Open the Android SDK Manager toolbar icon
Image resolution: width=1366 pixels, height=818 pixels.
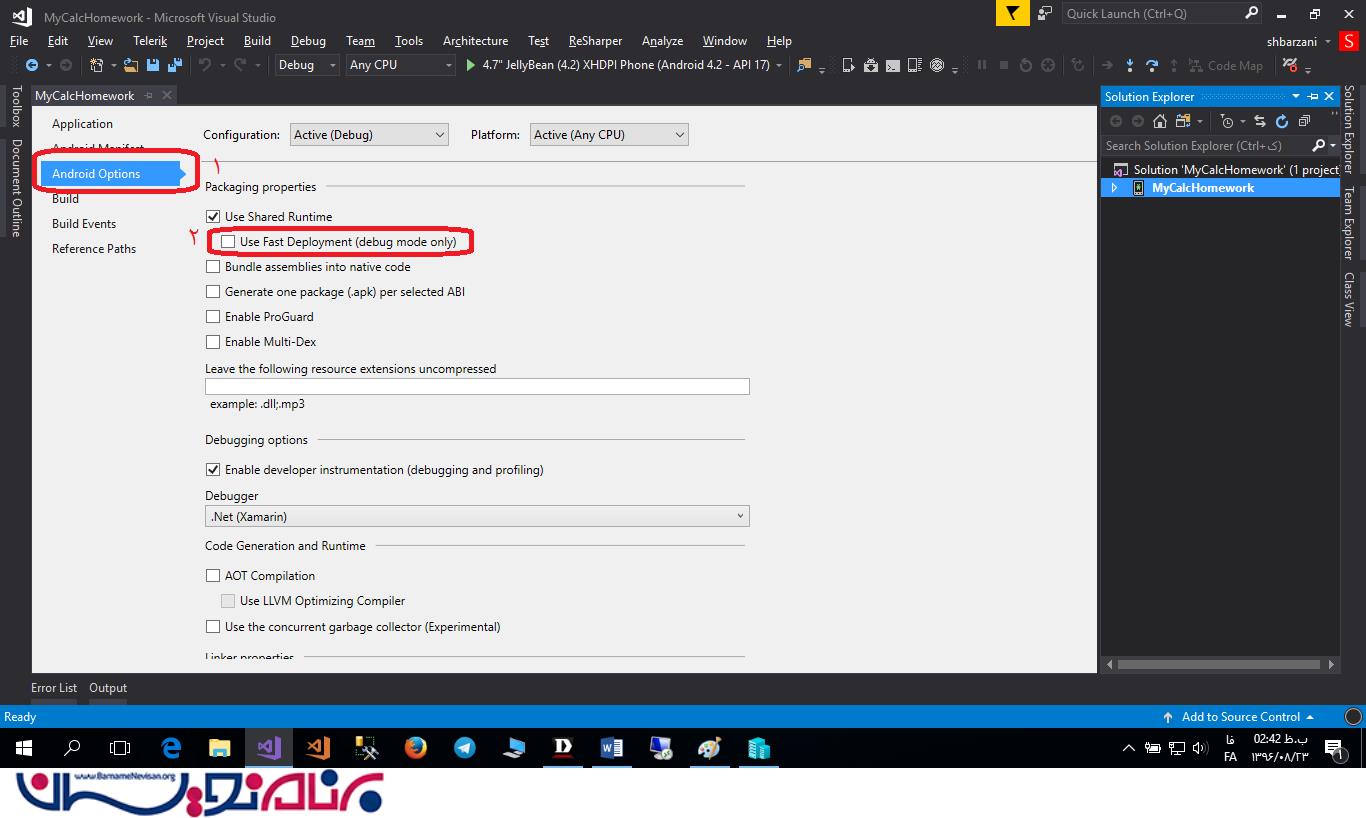(870, 65)
